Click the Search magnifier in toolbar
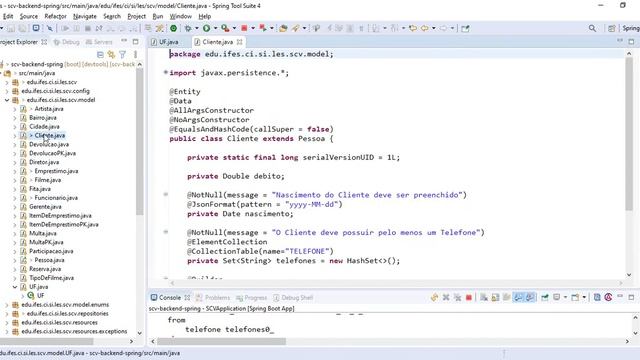 tap(592, 28)
